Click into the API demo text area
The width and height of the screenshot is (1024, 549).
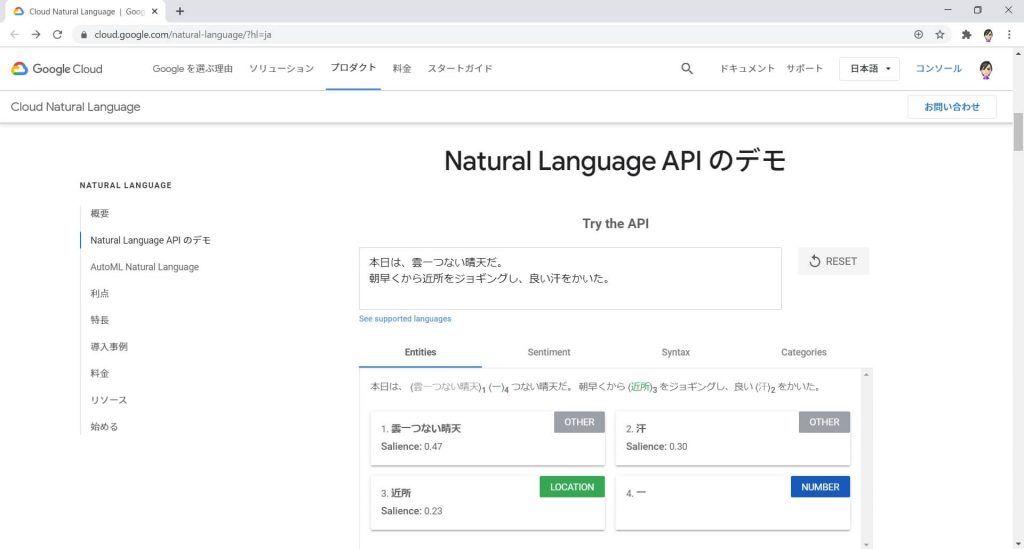pos(570,279)
